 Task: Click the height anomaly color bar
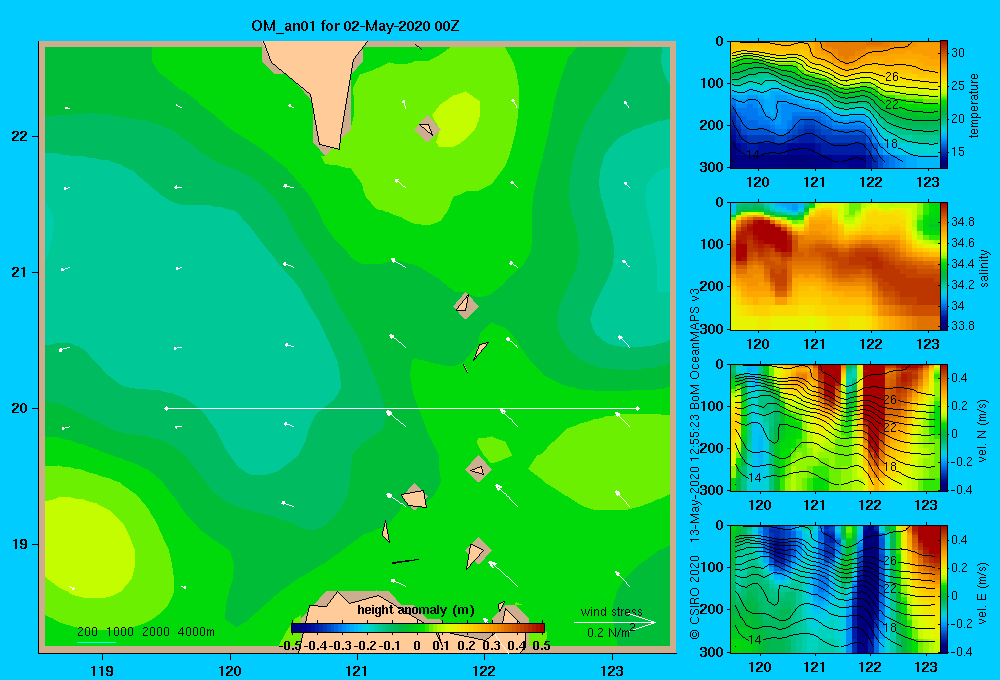pos(418,628)
